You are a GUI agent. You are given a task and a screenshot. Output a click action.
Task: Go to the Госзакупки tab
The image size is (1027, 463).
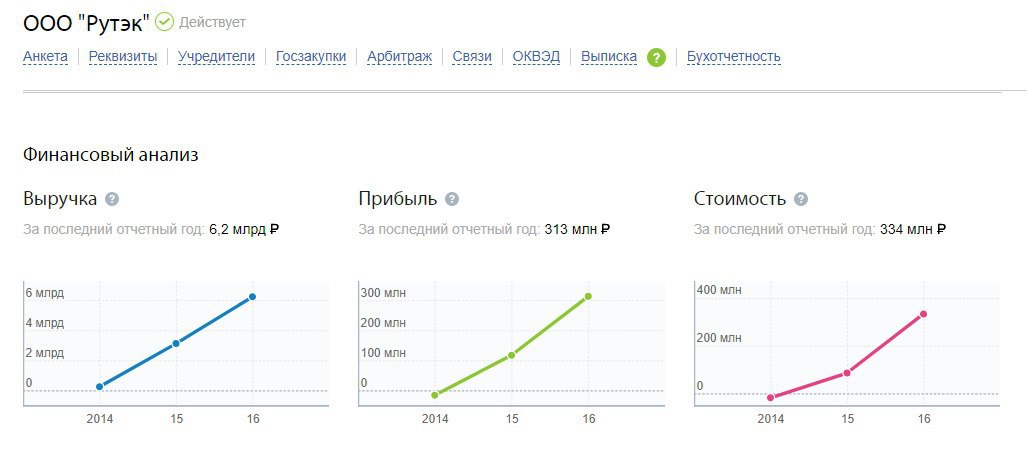click(x=311, y=56)
